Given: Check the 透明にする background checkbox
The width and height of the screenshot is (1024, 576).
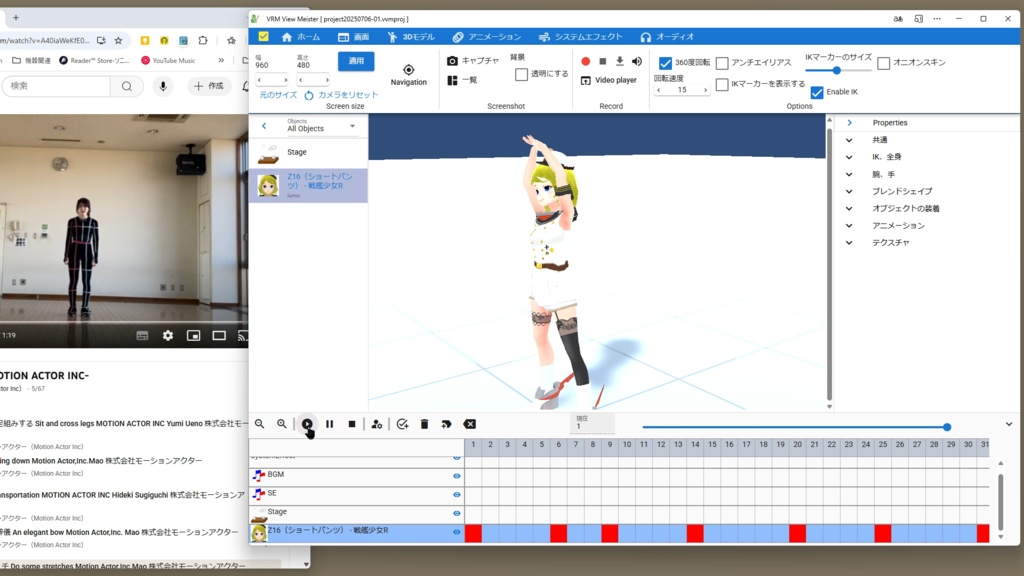Looking at the screenshot, I should tap(521, 74).
